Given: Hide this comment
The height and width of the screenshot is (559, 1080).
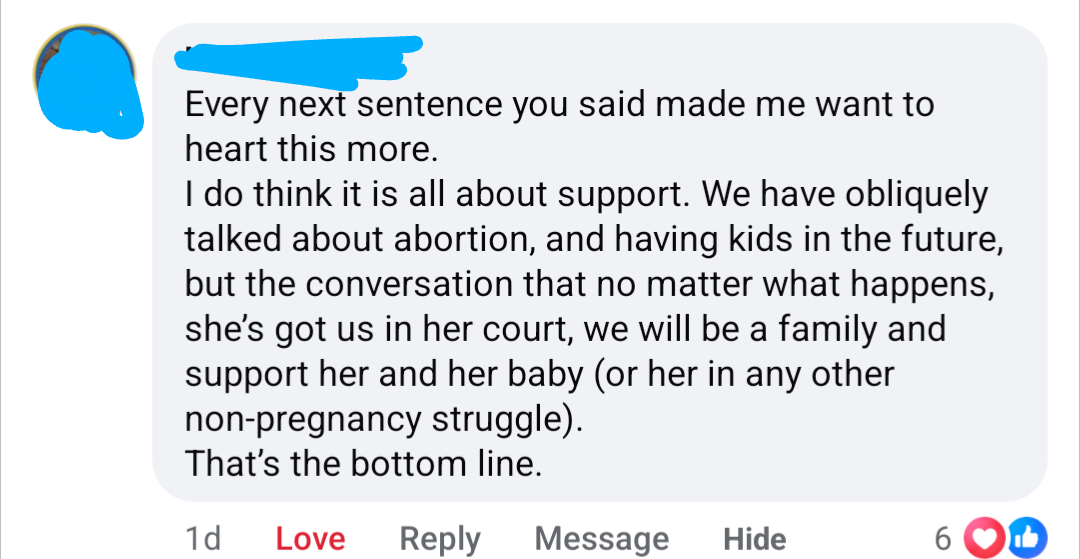Looking at the screenshot, I should pyautogui.click(x=754, y=539).
